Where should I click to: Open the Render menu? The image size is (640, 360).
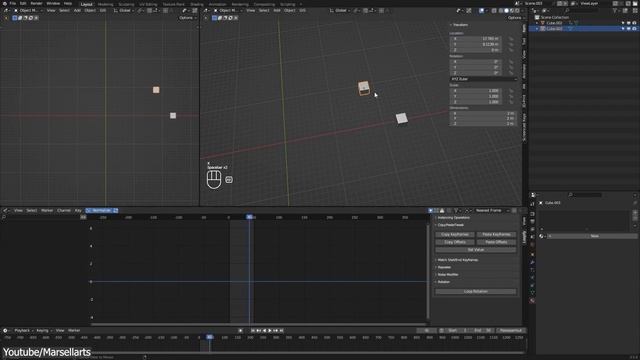coord(36,3)
